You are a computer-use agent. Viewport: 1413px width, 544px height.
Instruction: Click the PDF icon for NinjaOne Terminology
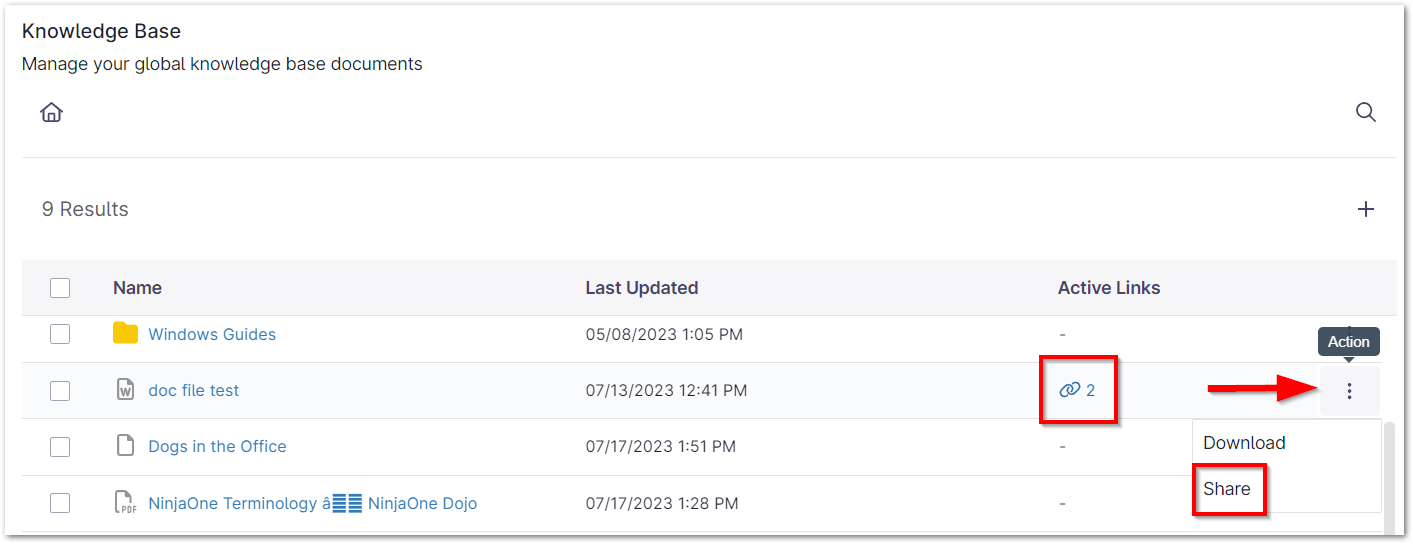tap(125, 503)
